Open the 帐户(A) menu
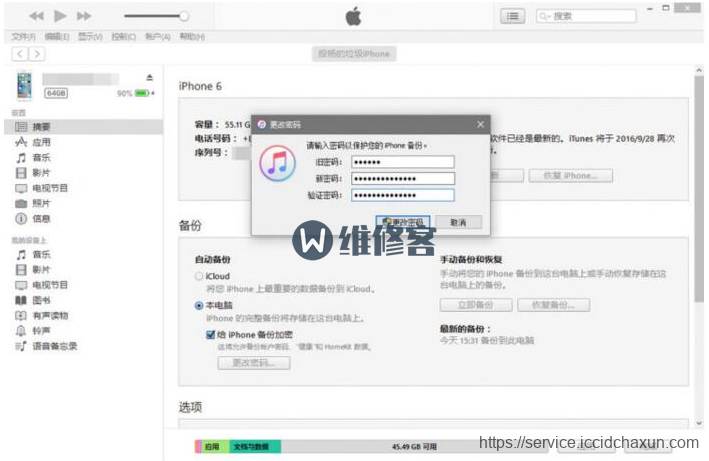This screenshot has height=461, width=709. point(157,37)
